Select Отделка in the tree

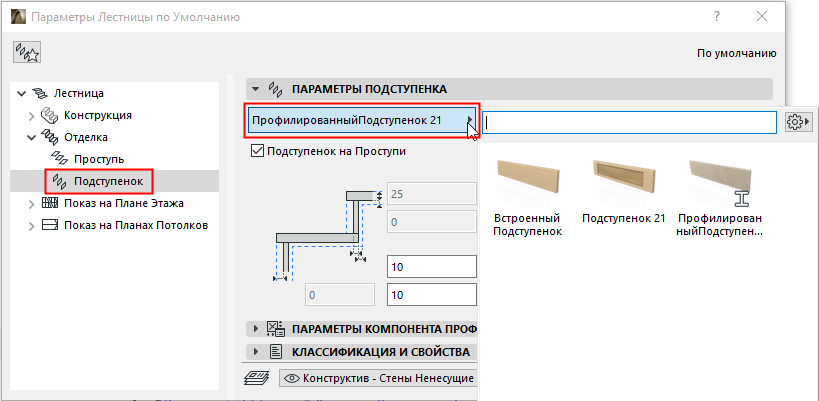coord(86,137)
